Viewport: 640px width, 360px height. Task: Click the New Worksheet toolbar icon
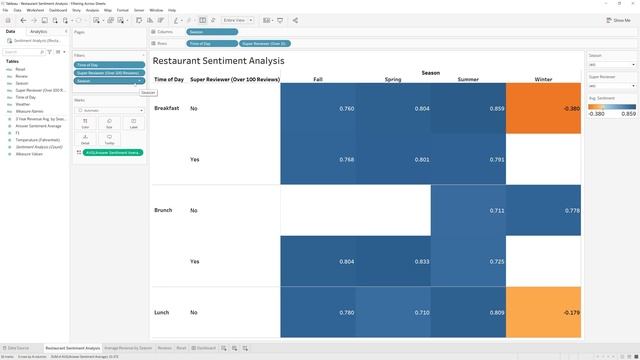point(96,20)
